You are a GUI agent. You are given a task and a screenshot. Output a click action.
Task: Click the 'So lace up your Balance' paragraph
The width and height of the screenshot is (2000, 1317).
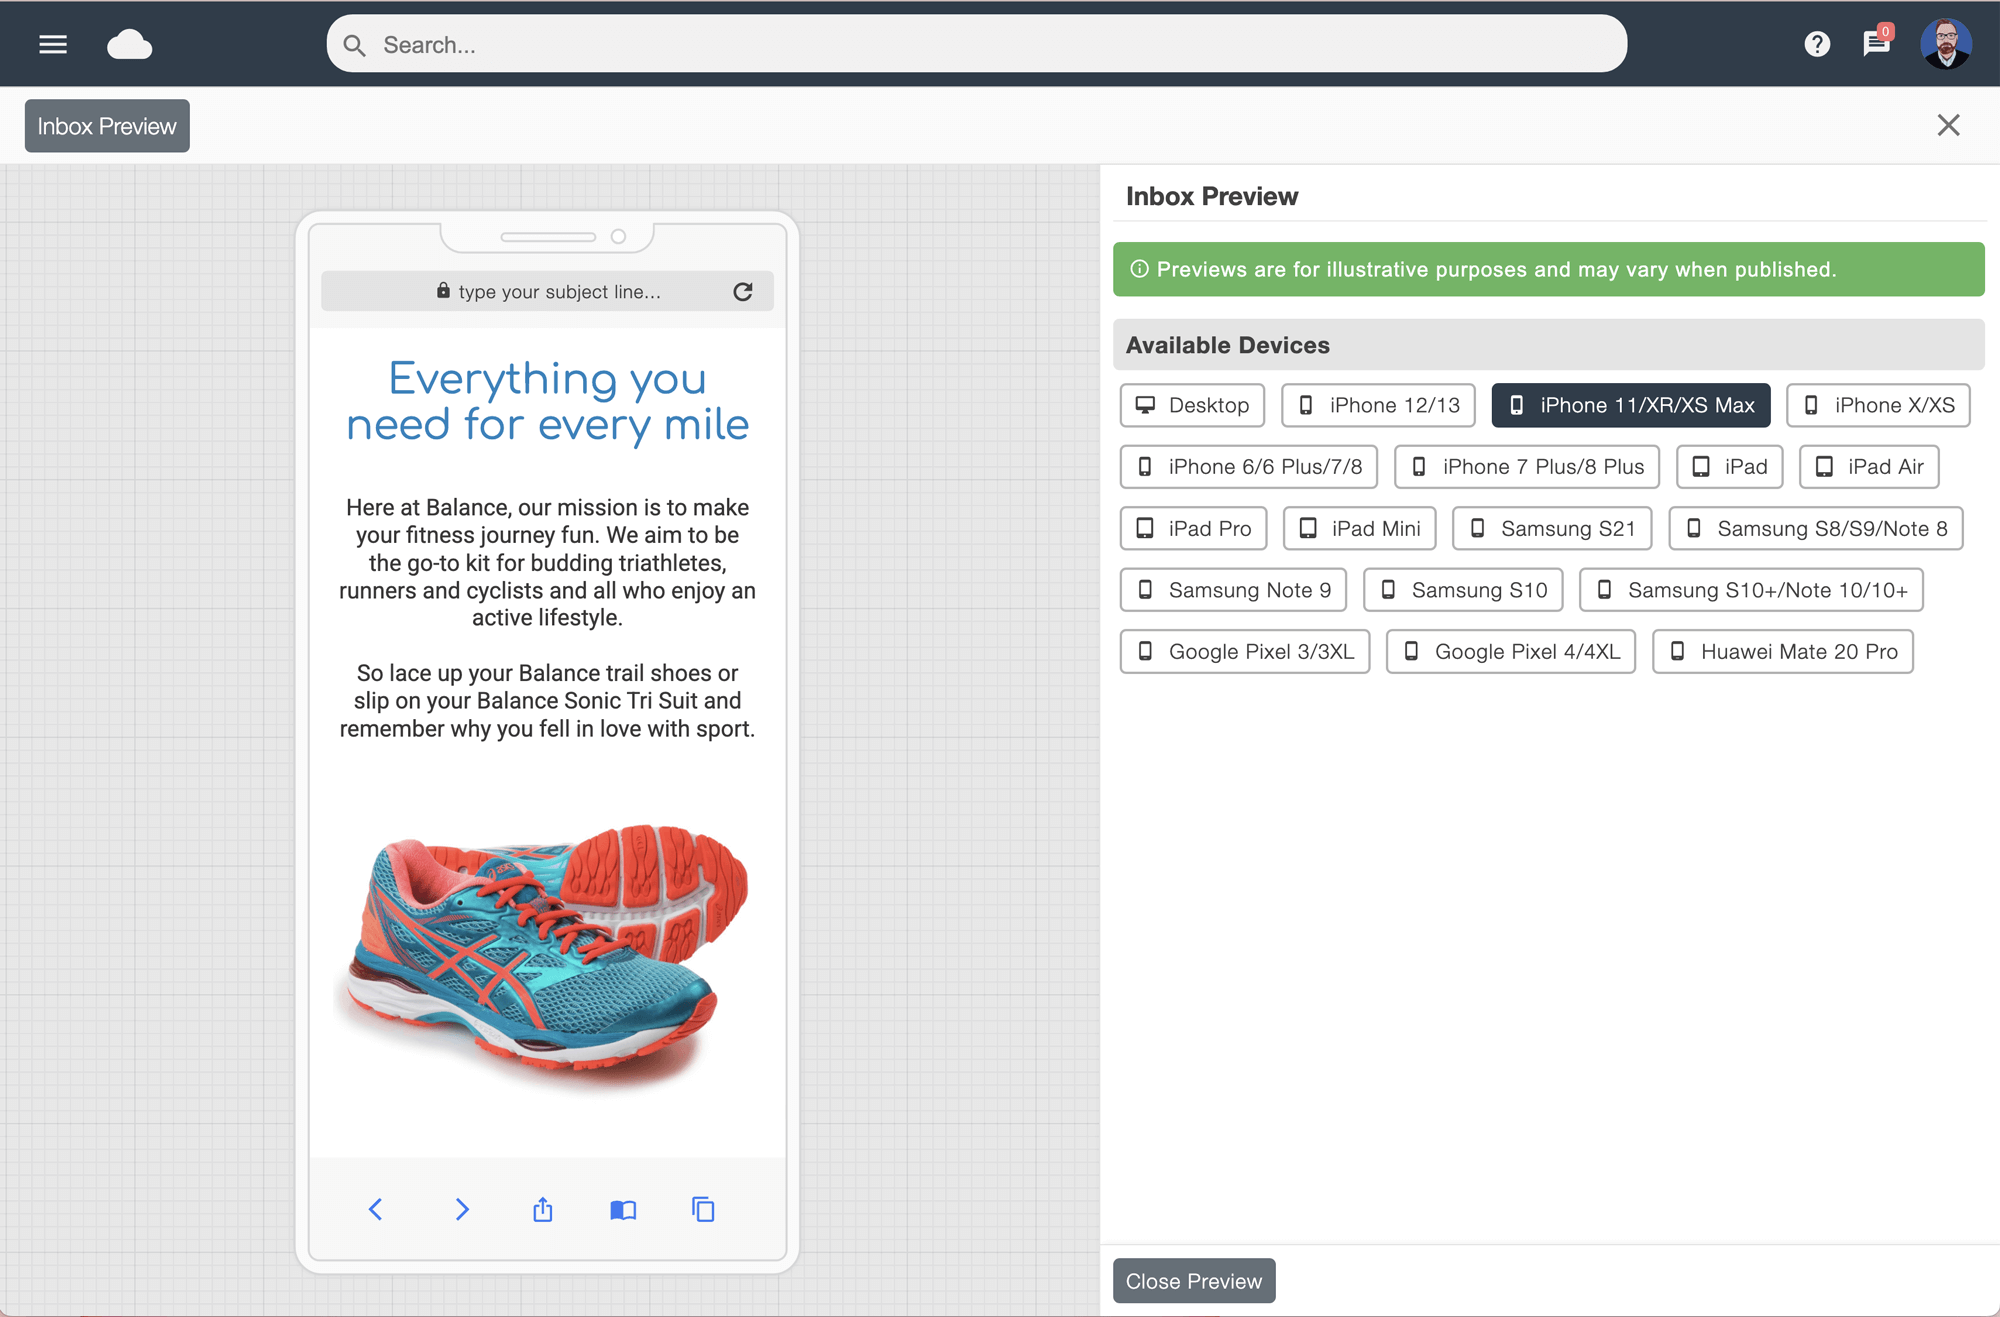tap(547, 701)
